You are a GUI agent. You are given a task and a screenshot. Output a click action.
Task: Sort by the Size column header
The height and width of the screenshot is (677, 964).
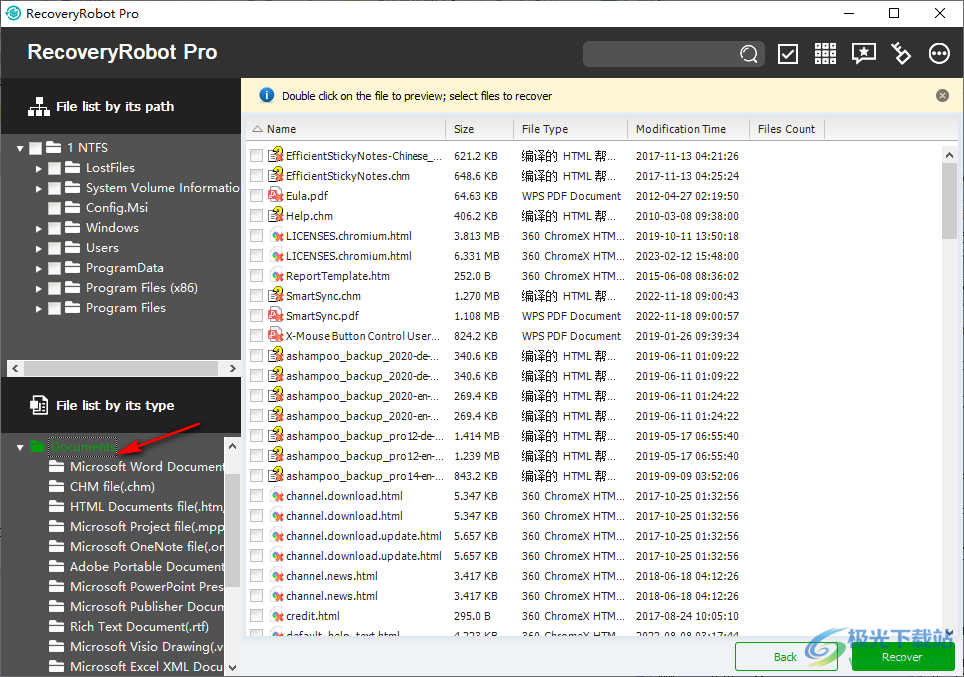[480, 129]
